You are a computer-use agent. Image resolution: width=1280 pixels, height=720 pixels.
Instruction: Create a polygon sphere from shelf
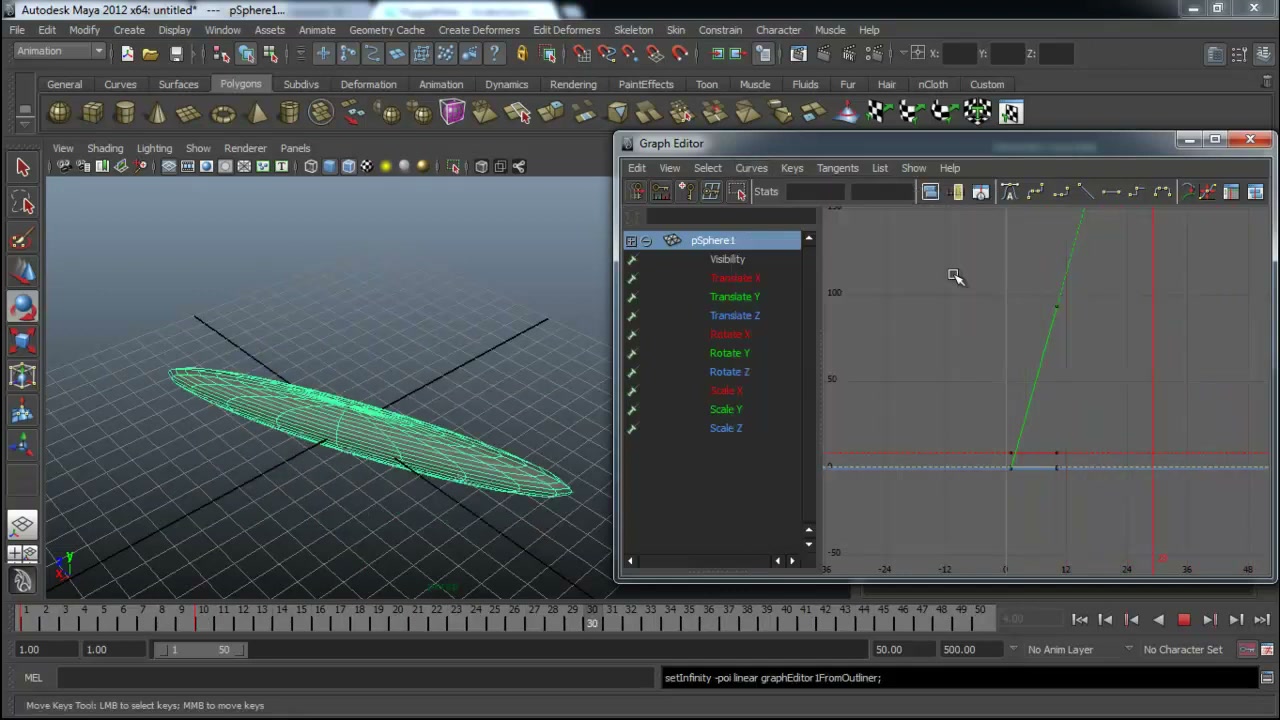[59, 112]
